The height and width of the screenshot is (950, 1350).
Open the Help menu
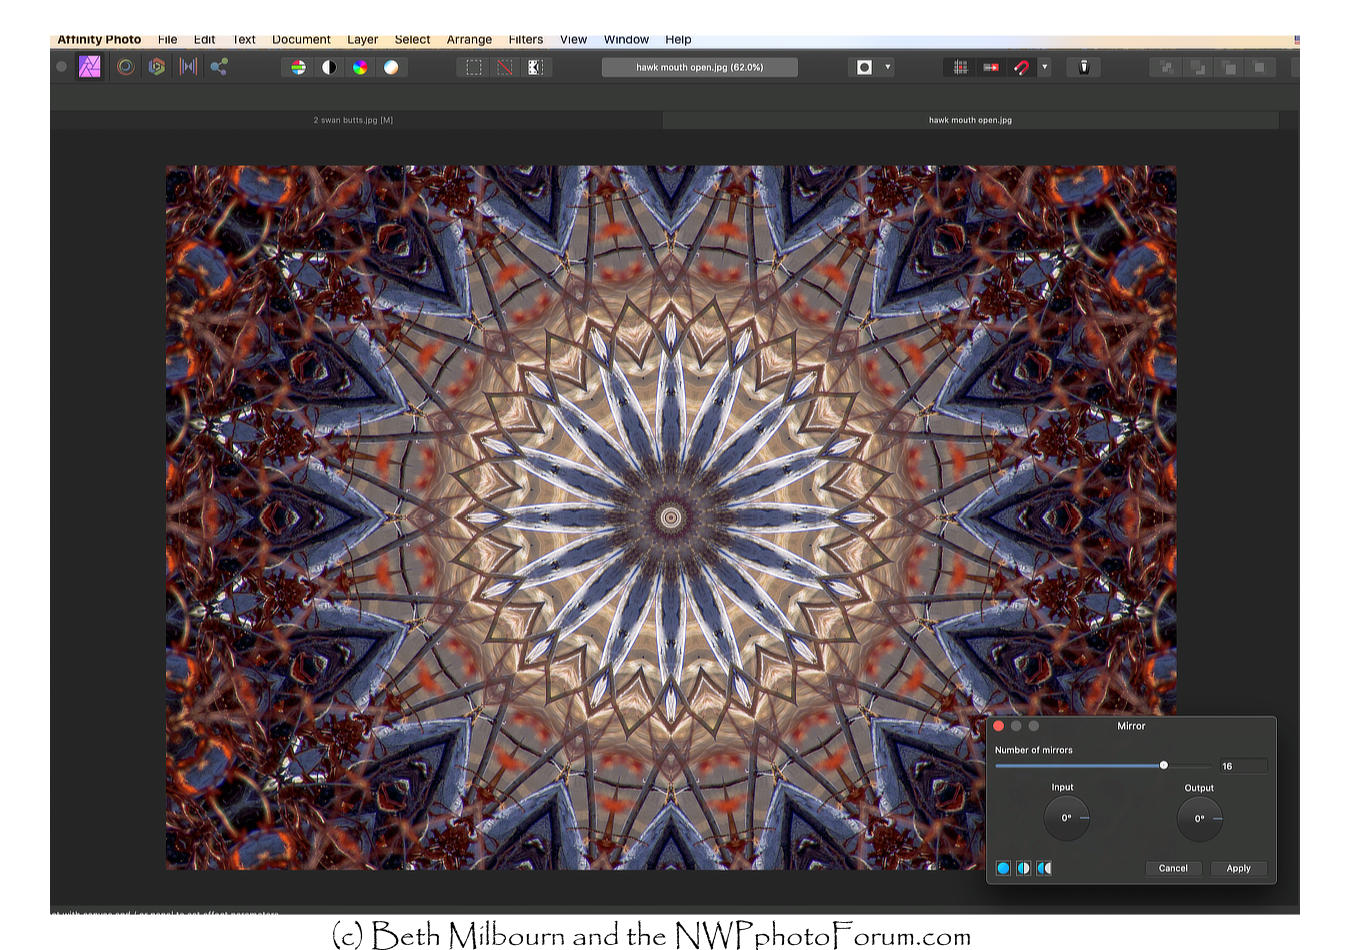click(x=678, y=40)
